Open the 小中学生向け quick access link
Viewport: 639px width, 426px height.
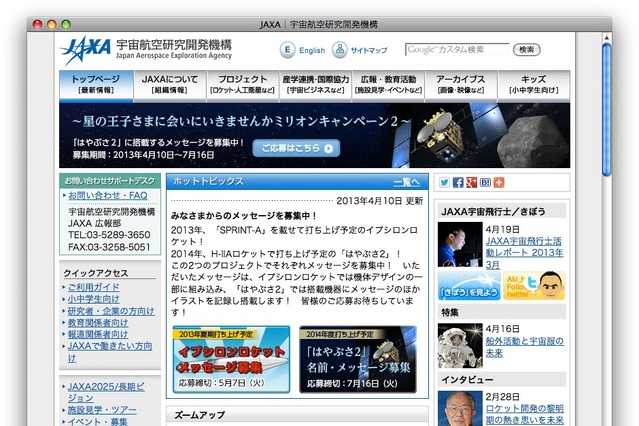click(x=94, y=299)
